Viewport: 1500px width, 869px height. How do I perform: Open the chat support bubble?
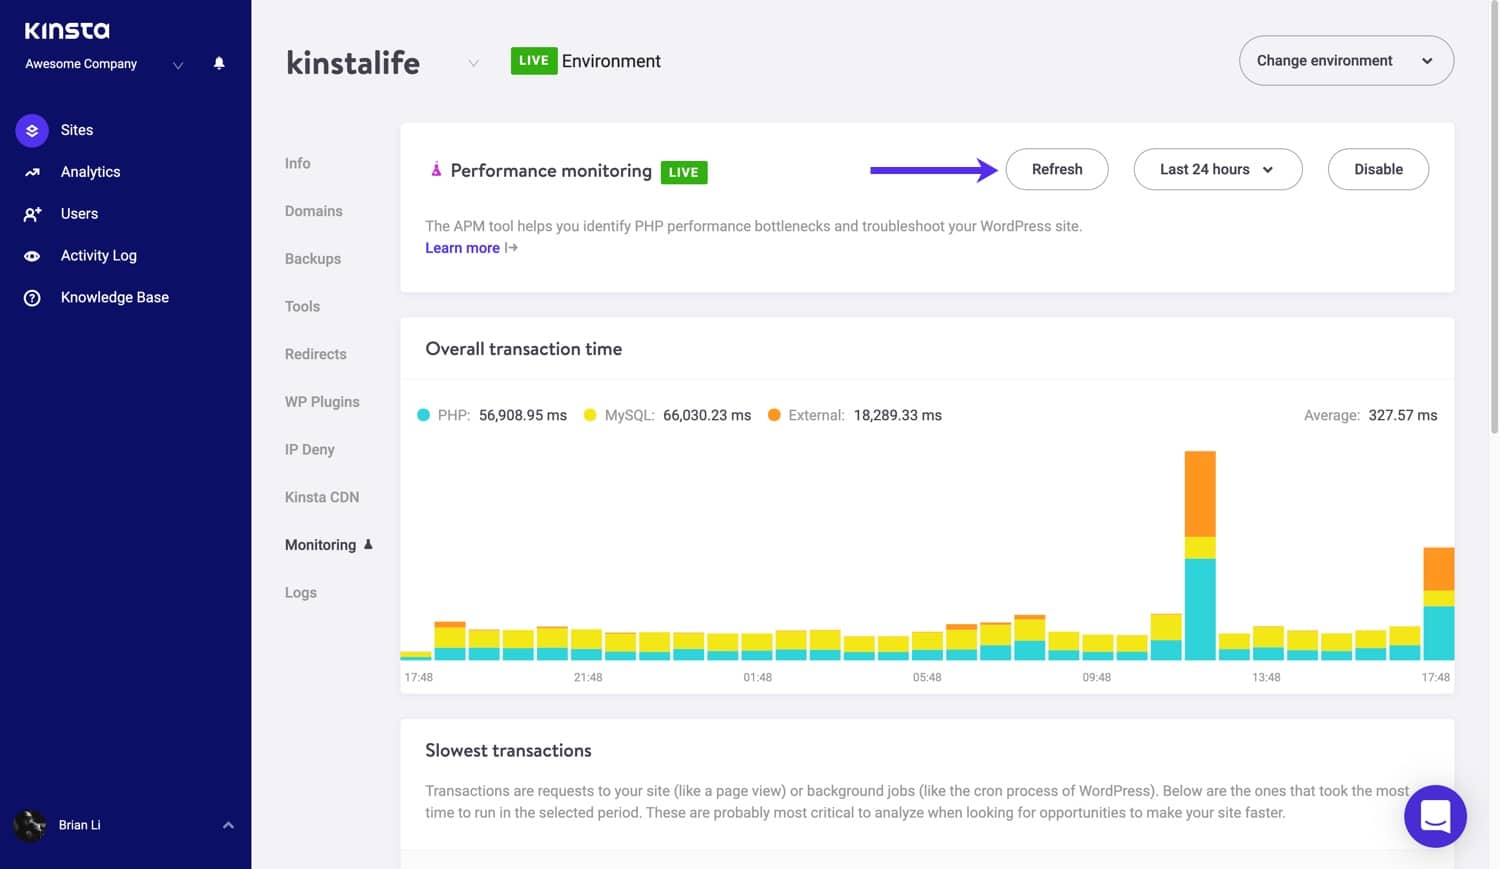coord(1435,816)
